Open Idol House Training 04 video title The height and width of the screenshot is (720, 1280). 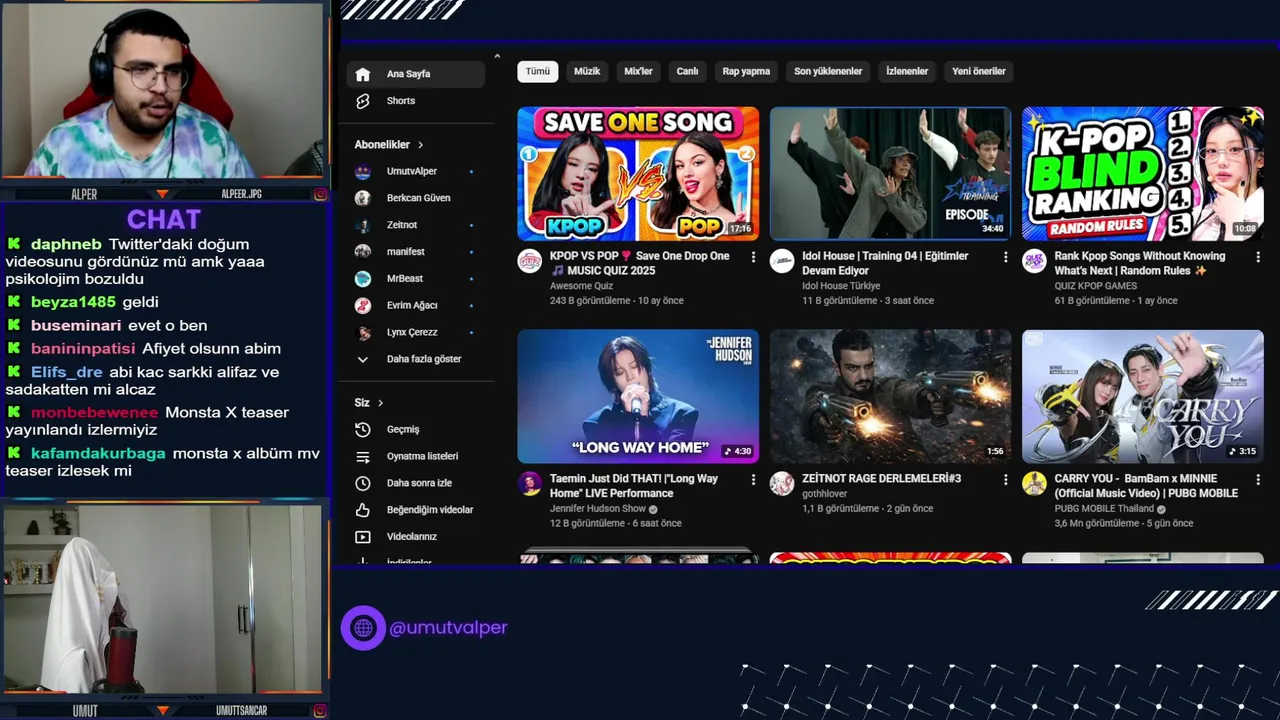[885, 263]
